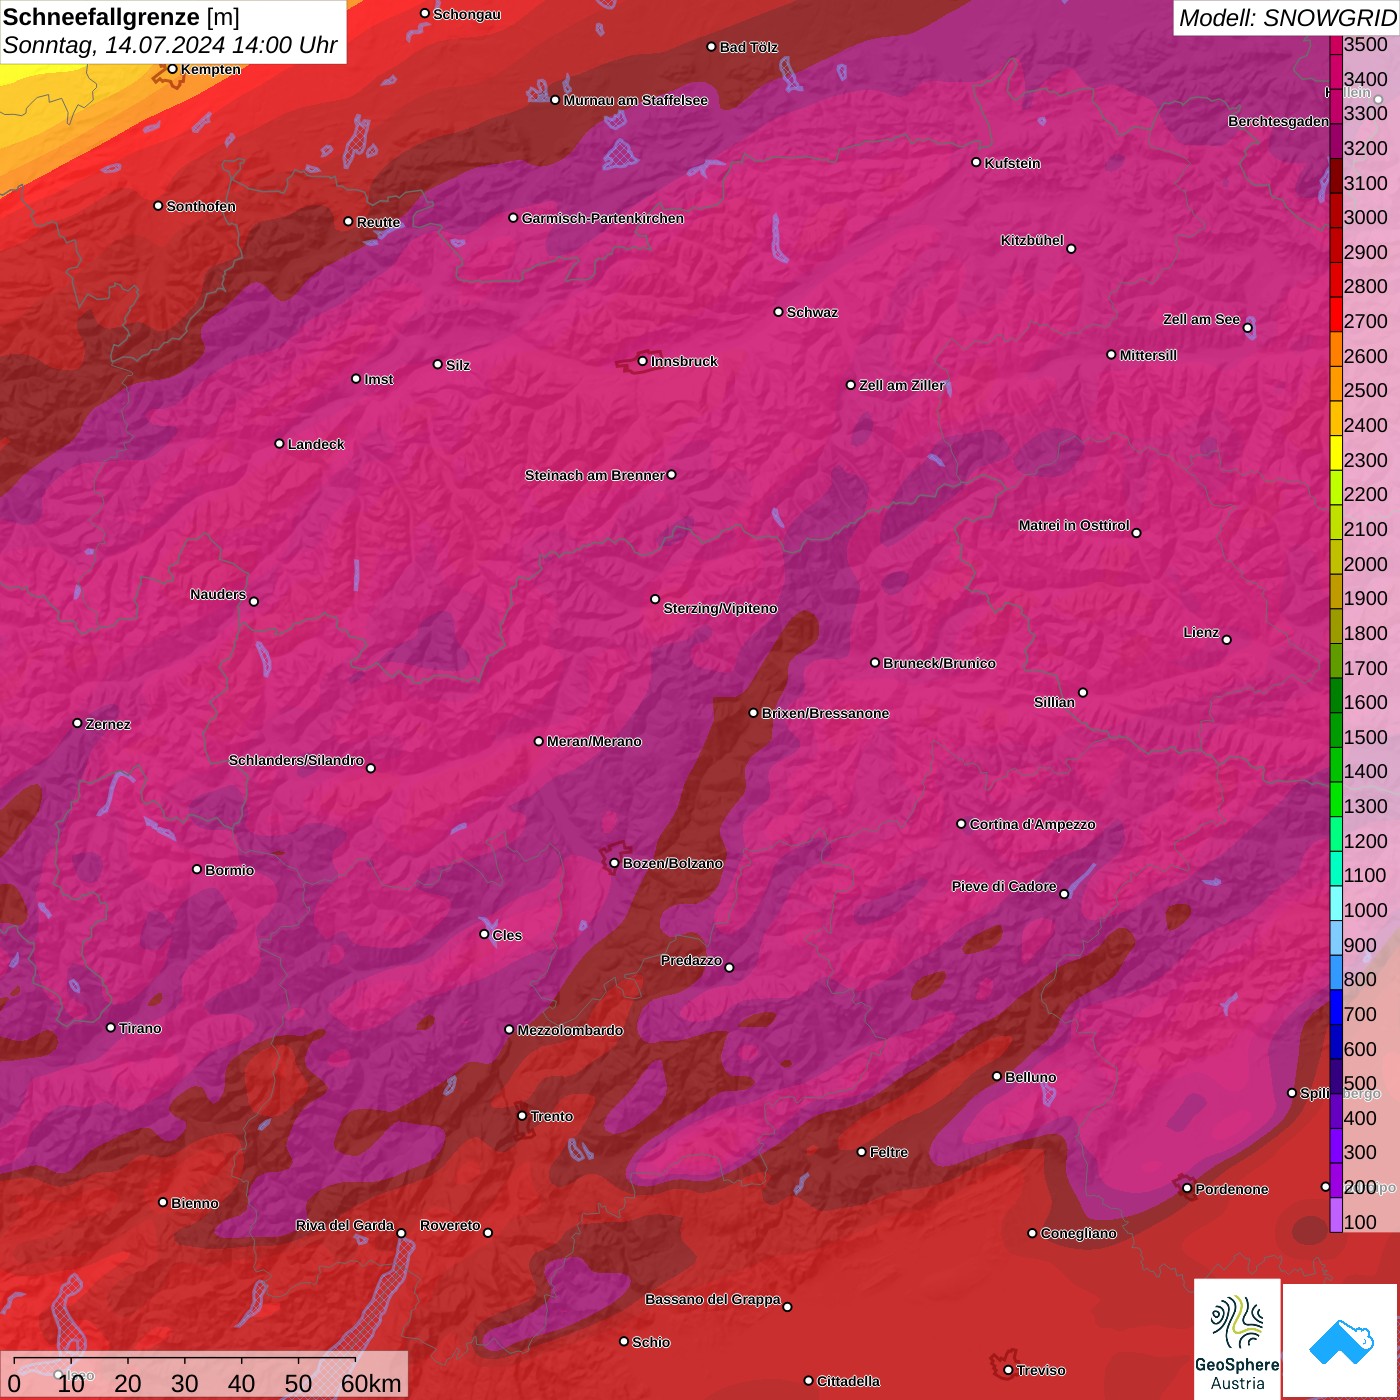Click the Garmisch-Partenkirchen label

tap(603, 218)
